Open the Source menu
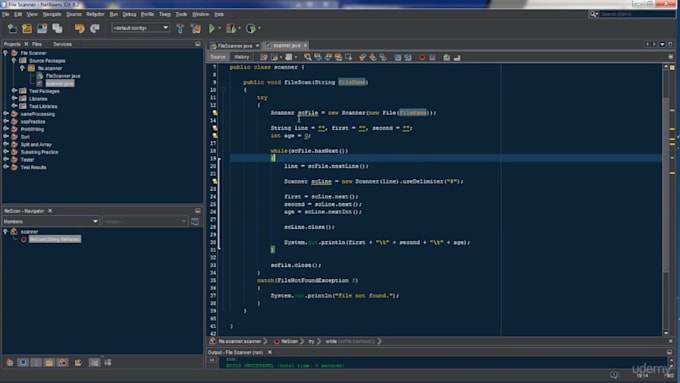680x383 pixels. click(74, 14)
